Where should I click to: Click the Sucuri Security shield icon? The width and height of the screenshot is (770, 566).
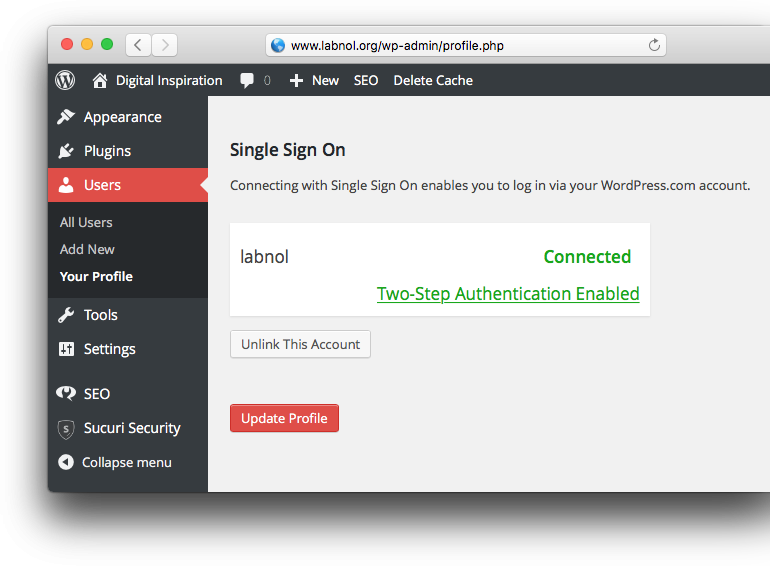[66, 429]
